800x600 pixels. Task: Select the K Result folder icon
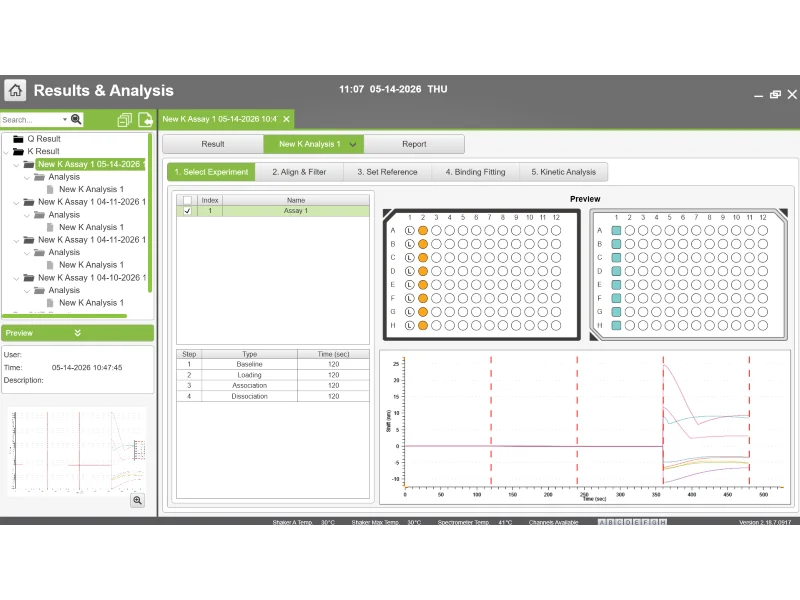(x=18, y=152)
